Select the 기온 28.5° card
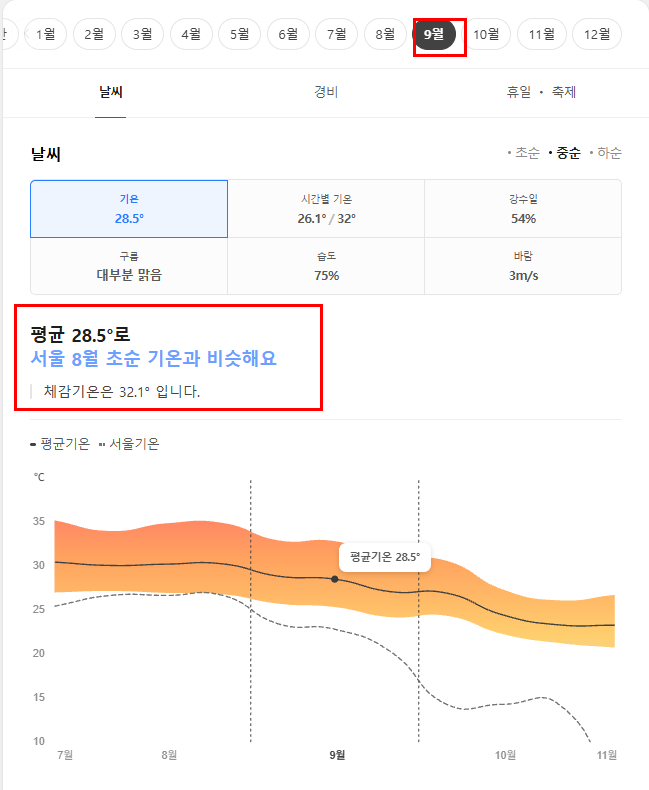This screenshot has height=790, width=649. 129,209
